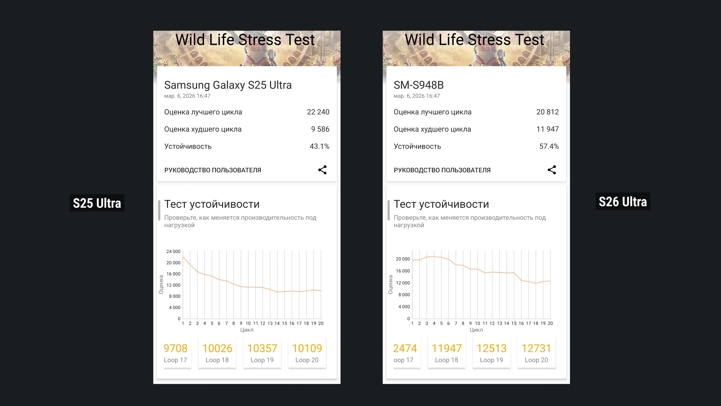Click Тест устойчивости heading on S25 Ultra screen
Image resolution: width=721 pixels, height=406 pixels.
pos(212,204)
